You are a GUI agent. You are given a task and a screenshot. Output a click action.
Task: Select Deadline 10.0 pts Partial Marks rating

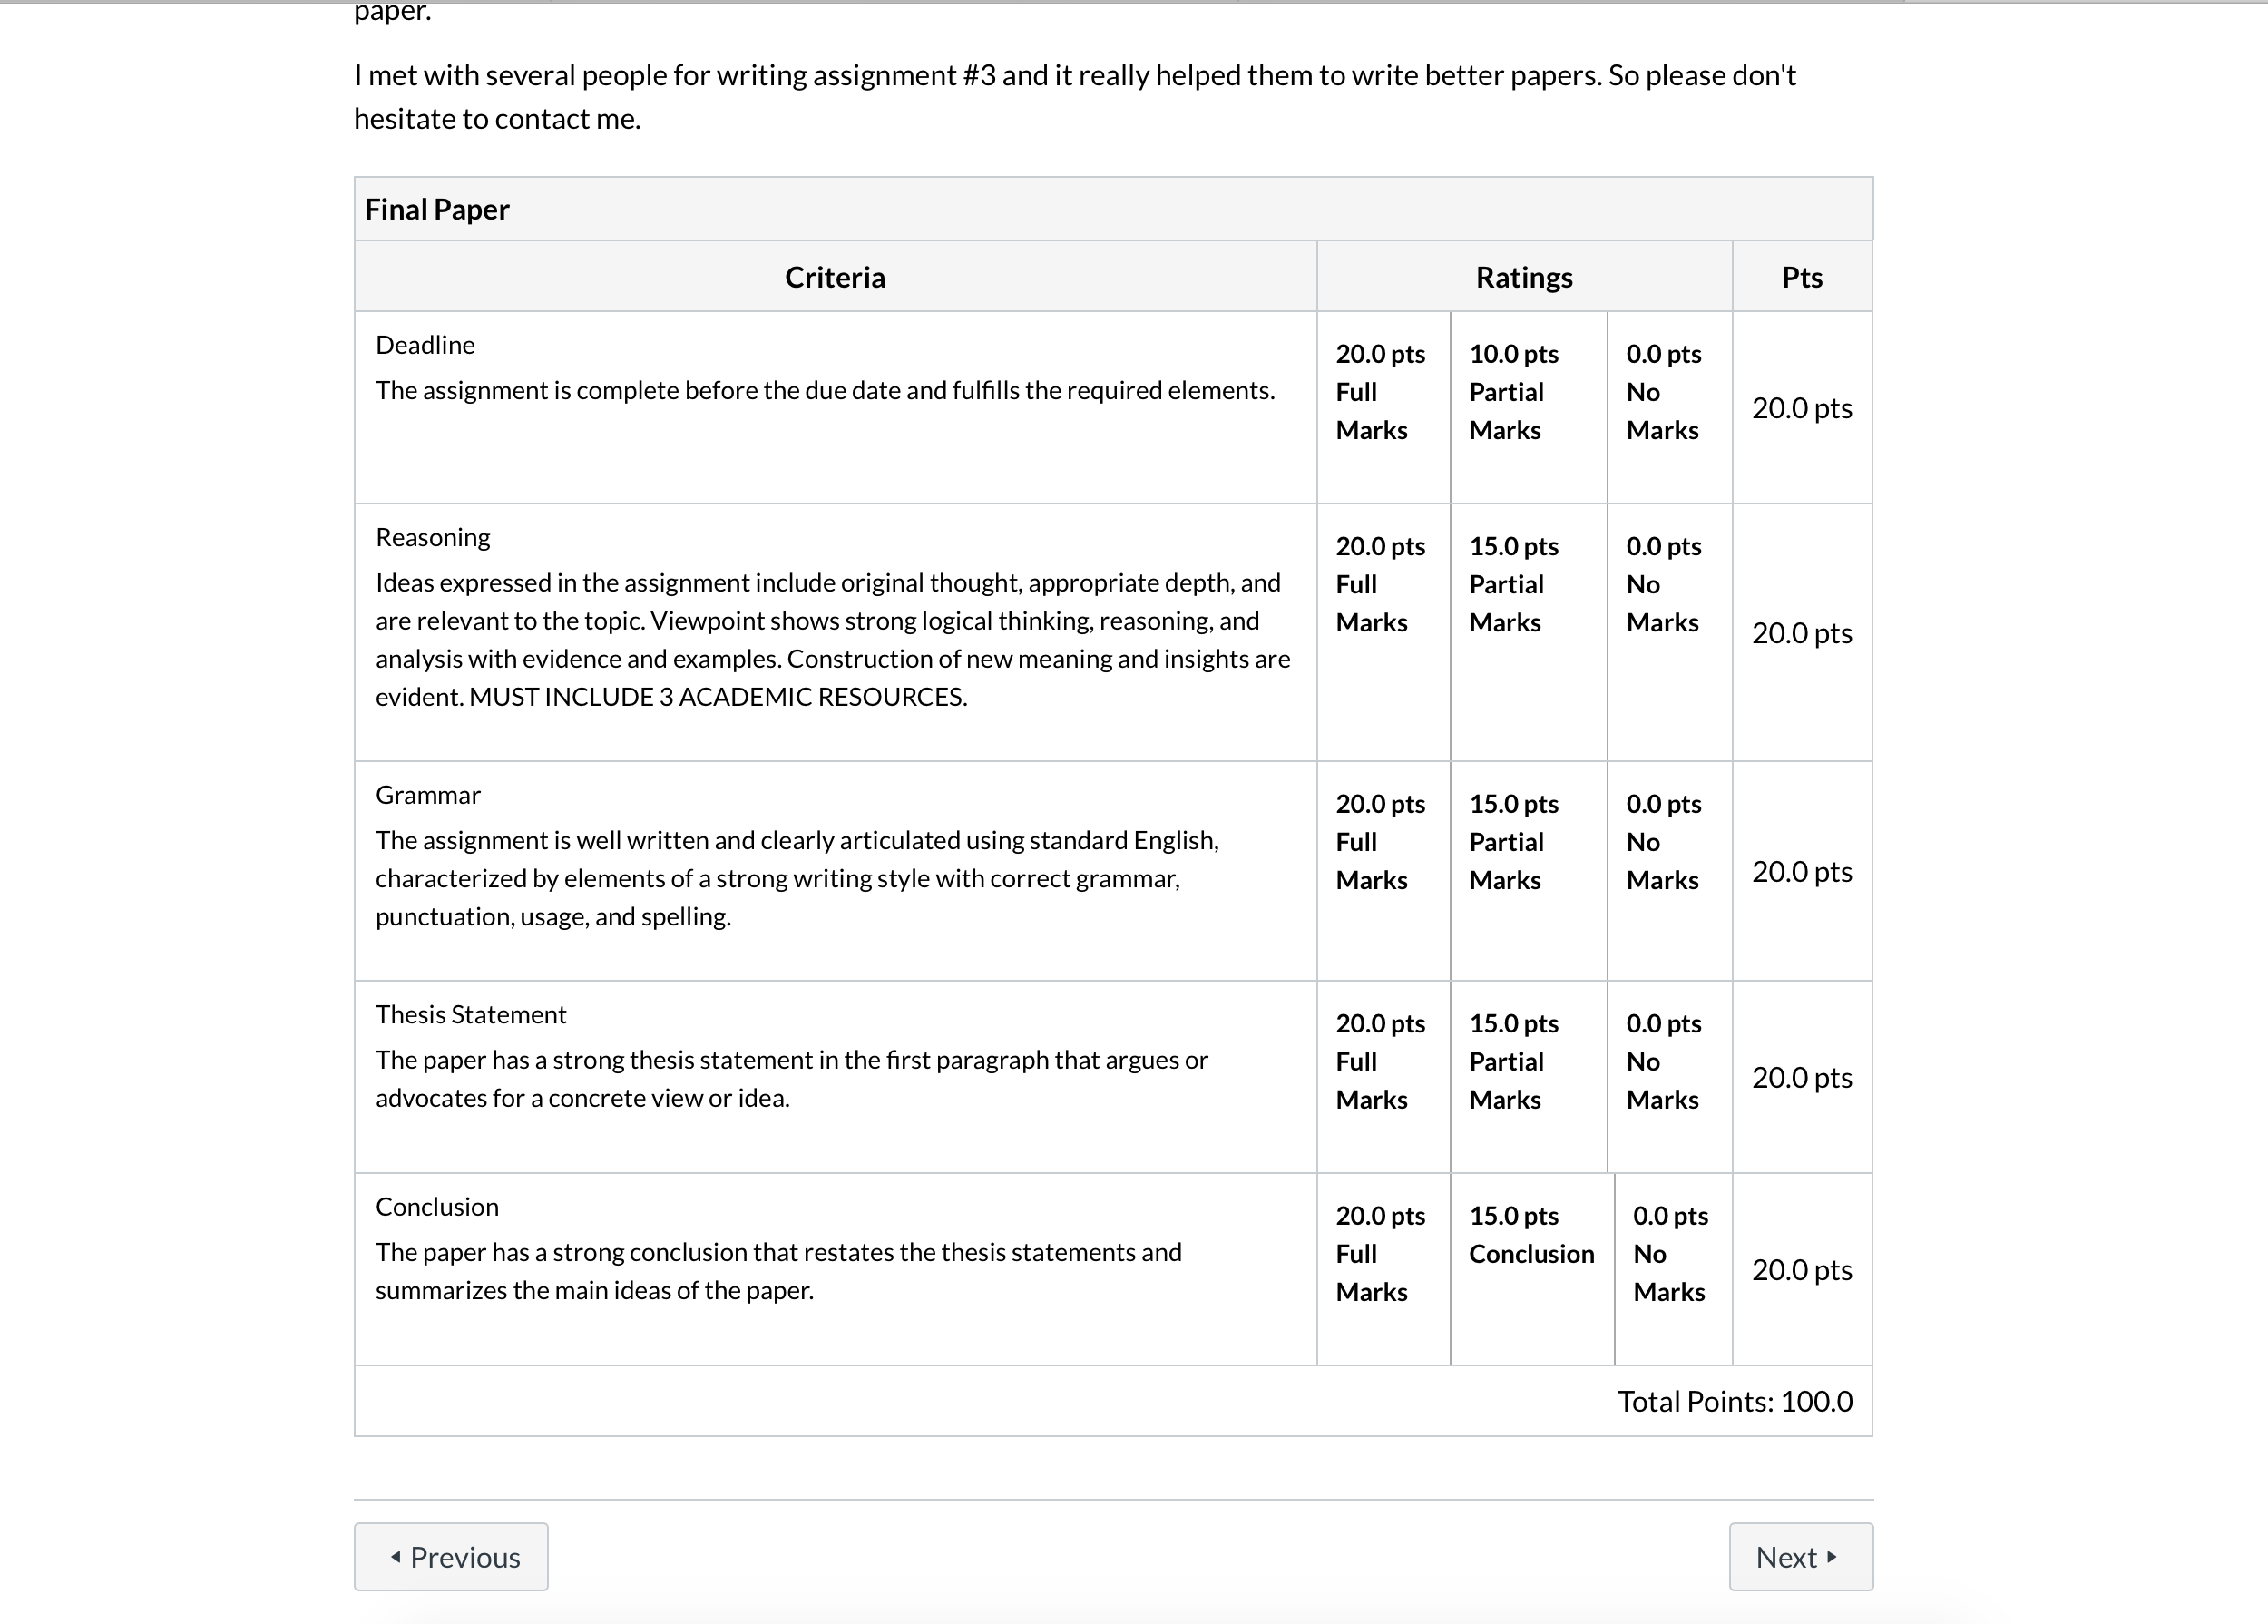pos(1529,407)
